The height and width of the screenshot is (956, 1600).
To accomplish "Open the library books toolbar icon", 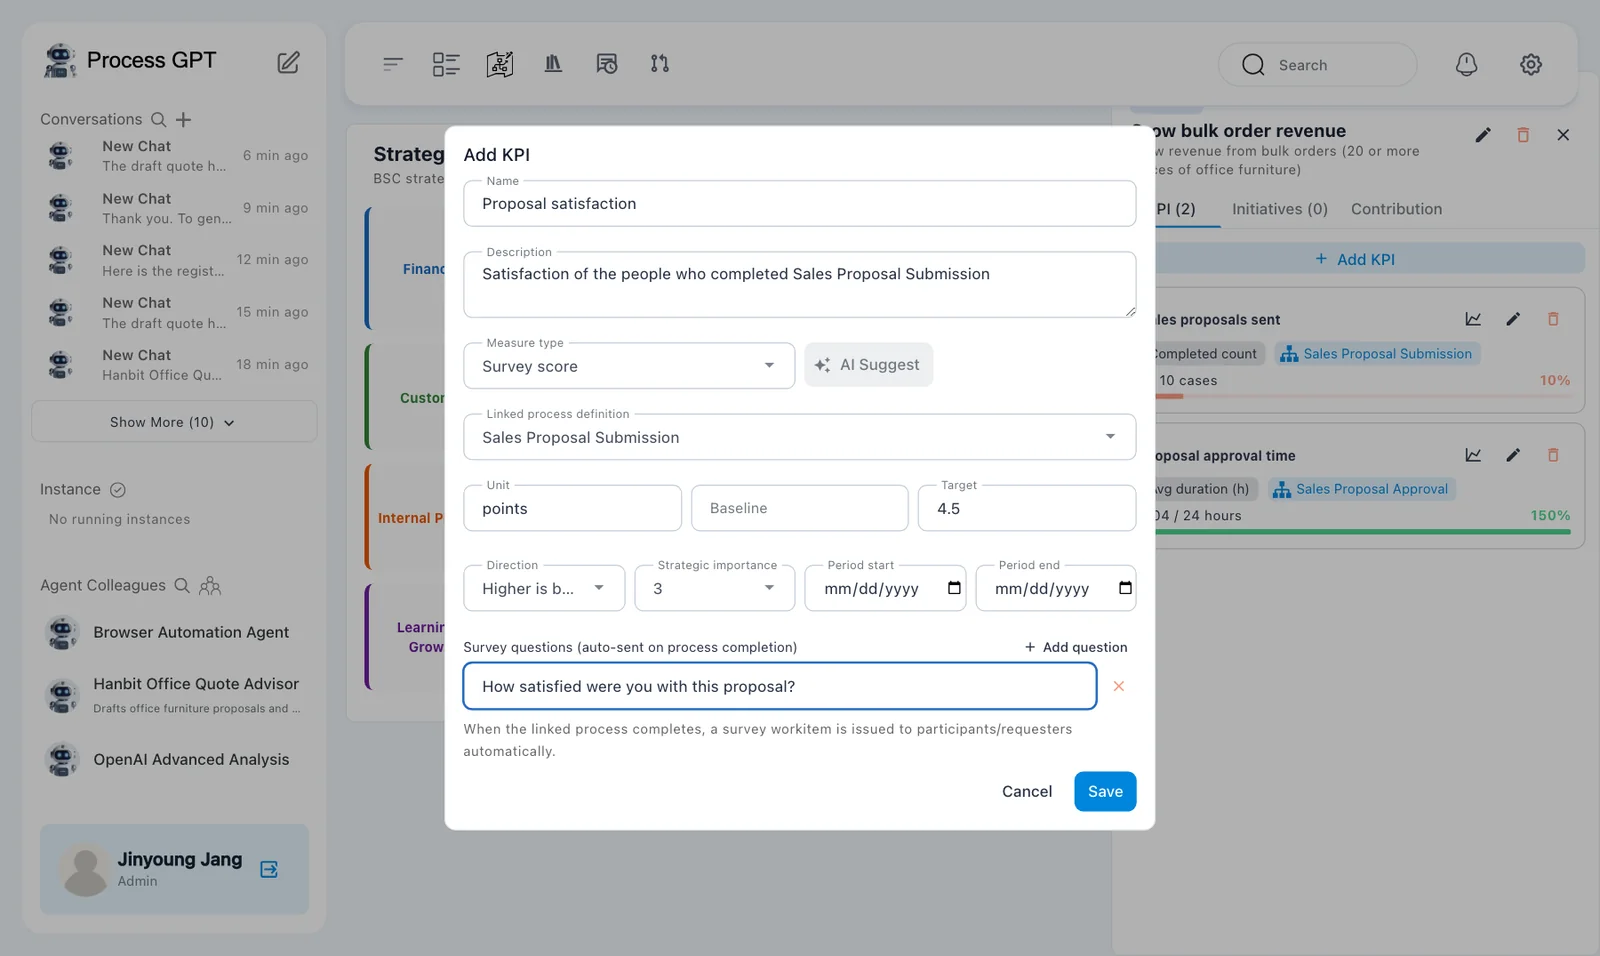I will (x=553, y=64).
